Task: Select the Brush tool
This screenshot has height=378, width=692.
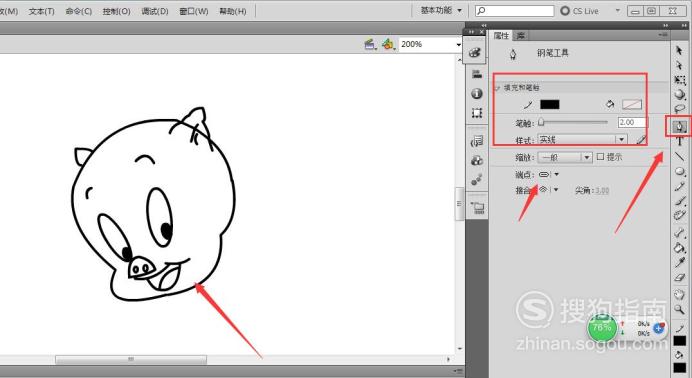Action: pos(680,201)
